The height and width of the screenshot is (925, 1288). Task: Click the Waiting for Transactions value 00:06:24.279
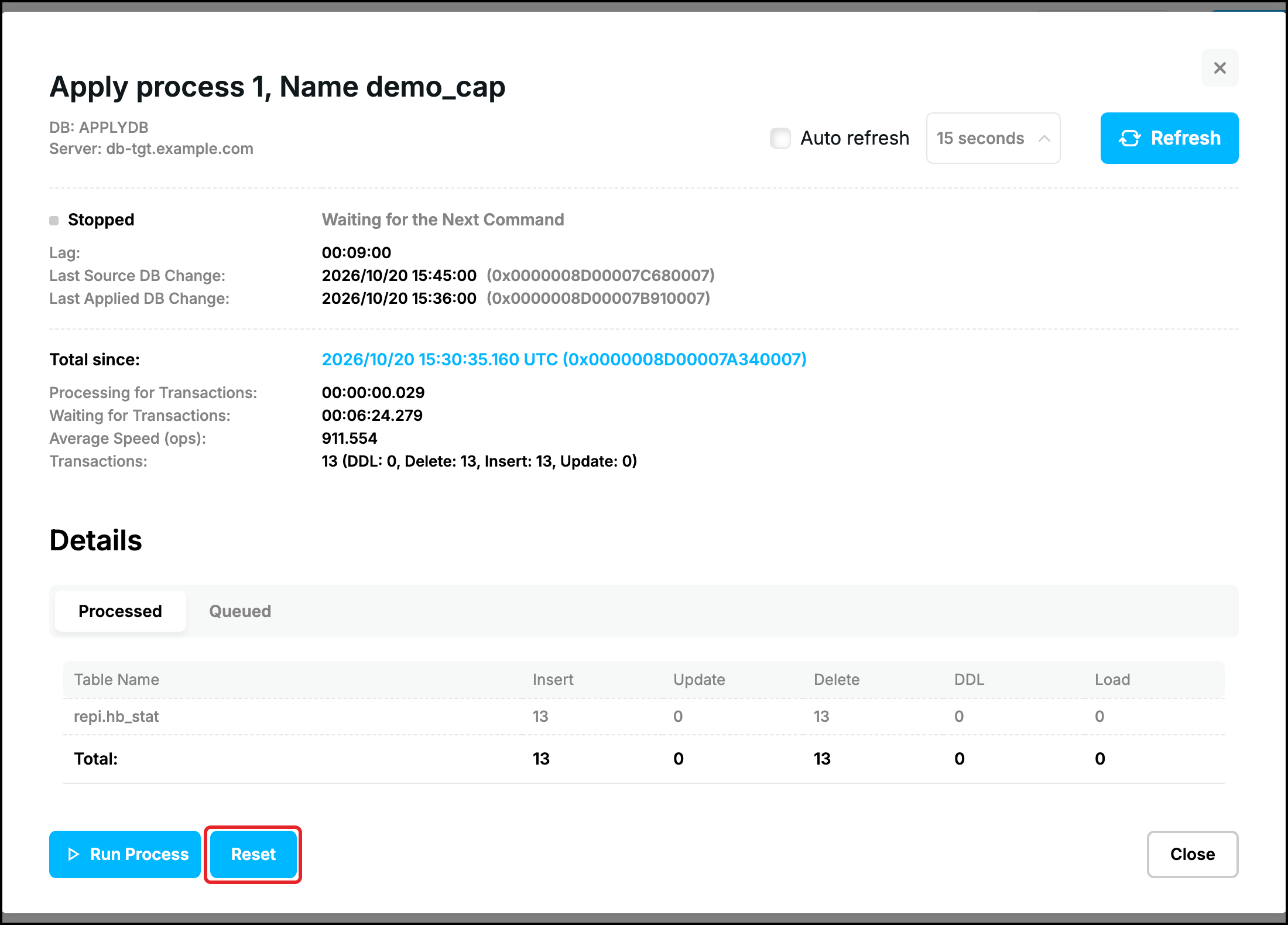372,415
